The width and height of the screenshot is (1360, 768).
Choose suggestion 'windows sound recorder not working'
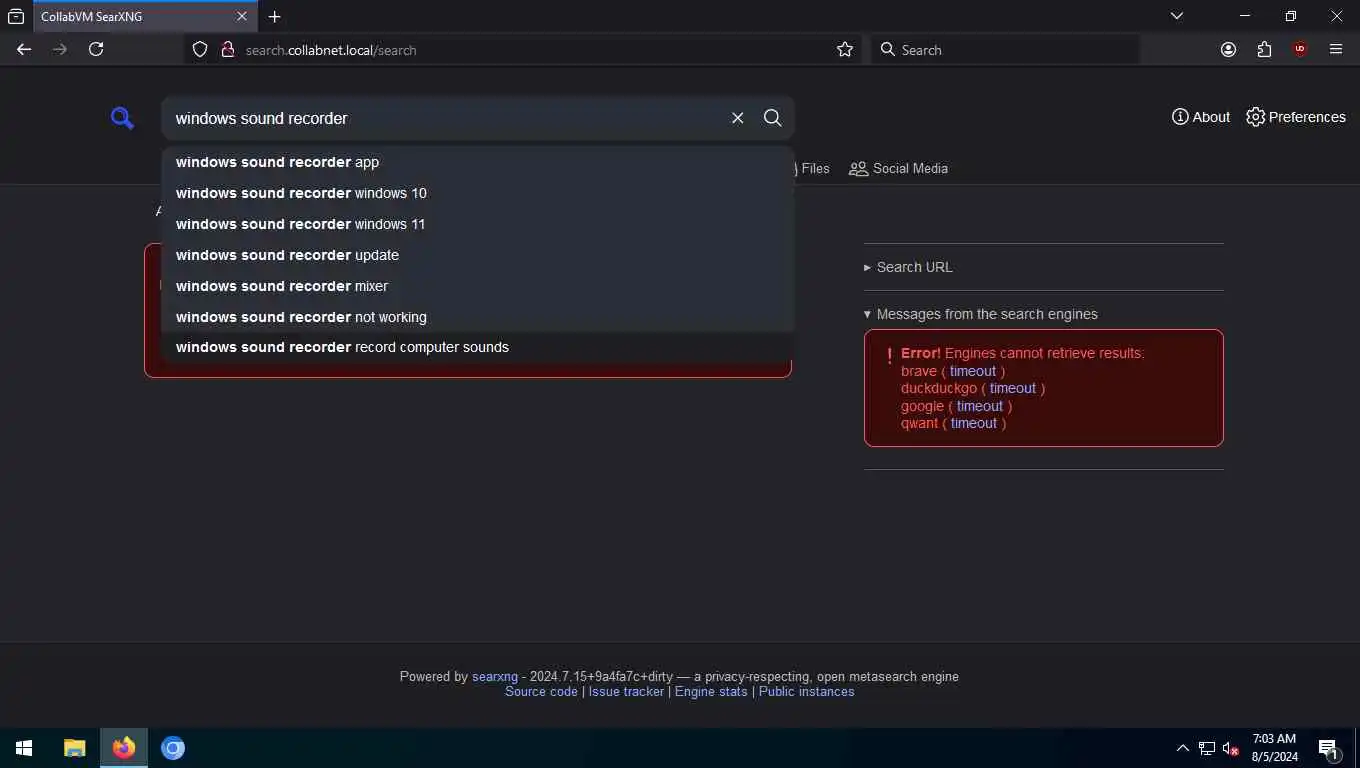[x=478, y=317]
